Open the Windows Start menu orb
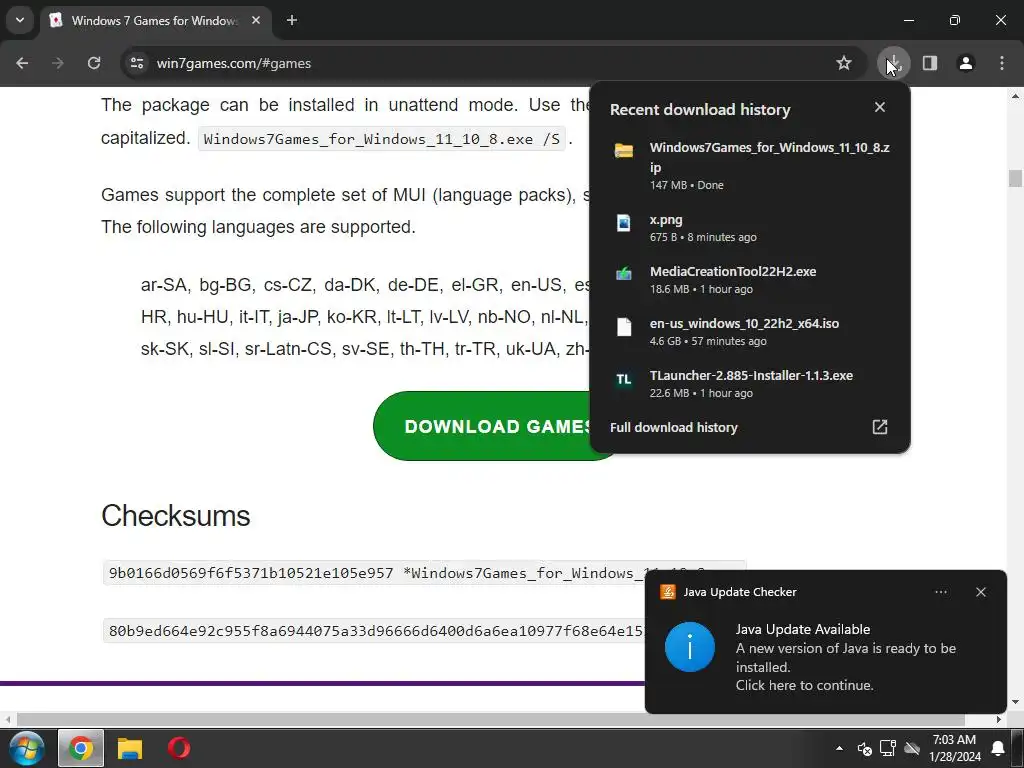This screenshot has width=1024, height=768. [x=26, y=748]
